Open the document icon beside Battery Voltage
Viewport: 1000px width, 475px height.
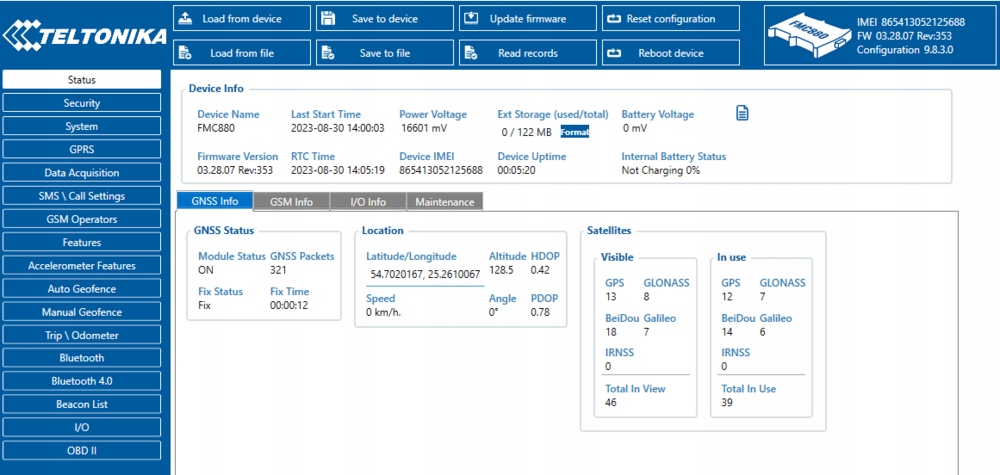pyautogui.click(x=742, y=113)
